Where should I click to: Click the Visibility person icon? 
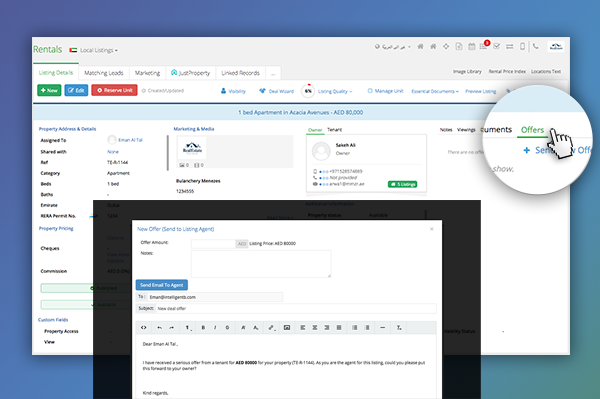(223, 91)
